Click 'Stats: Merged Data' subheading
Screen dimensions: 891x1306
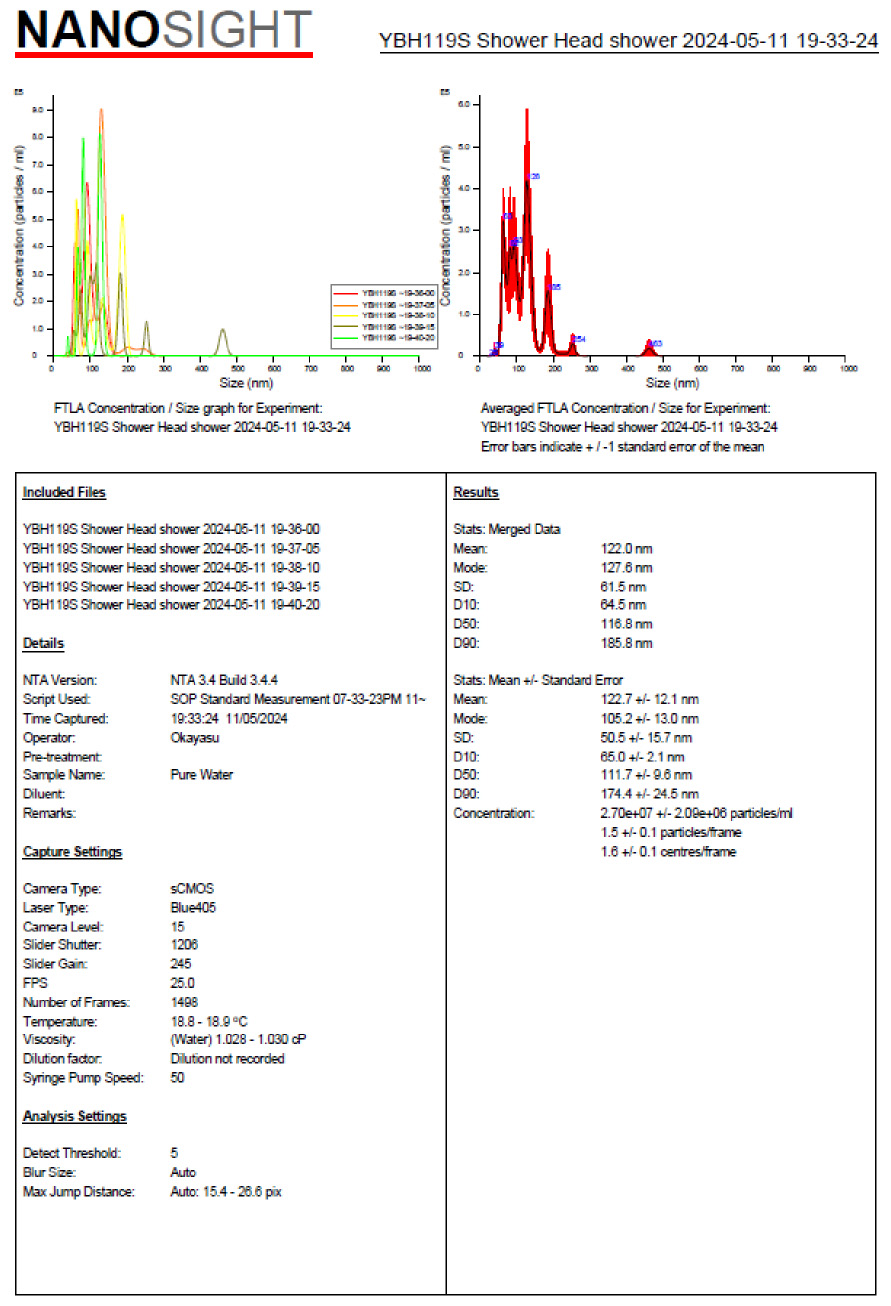pyautogui.click(x=507, y=529)
